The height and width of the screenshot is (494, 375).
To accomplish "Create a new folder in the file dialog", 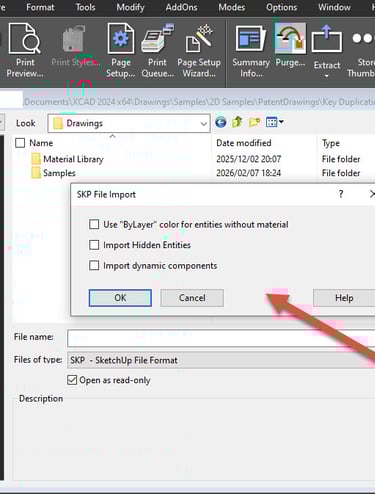I will [254, 122].
